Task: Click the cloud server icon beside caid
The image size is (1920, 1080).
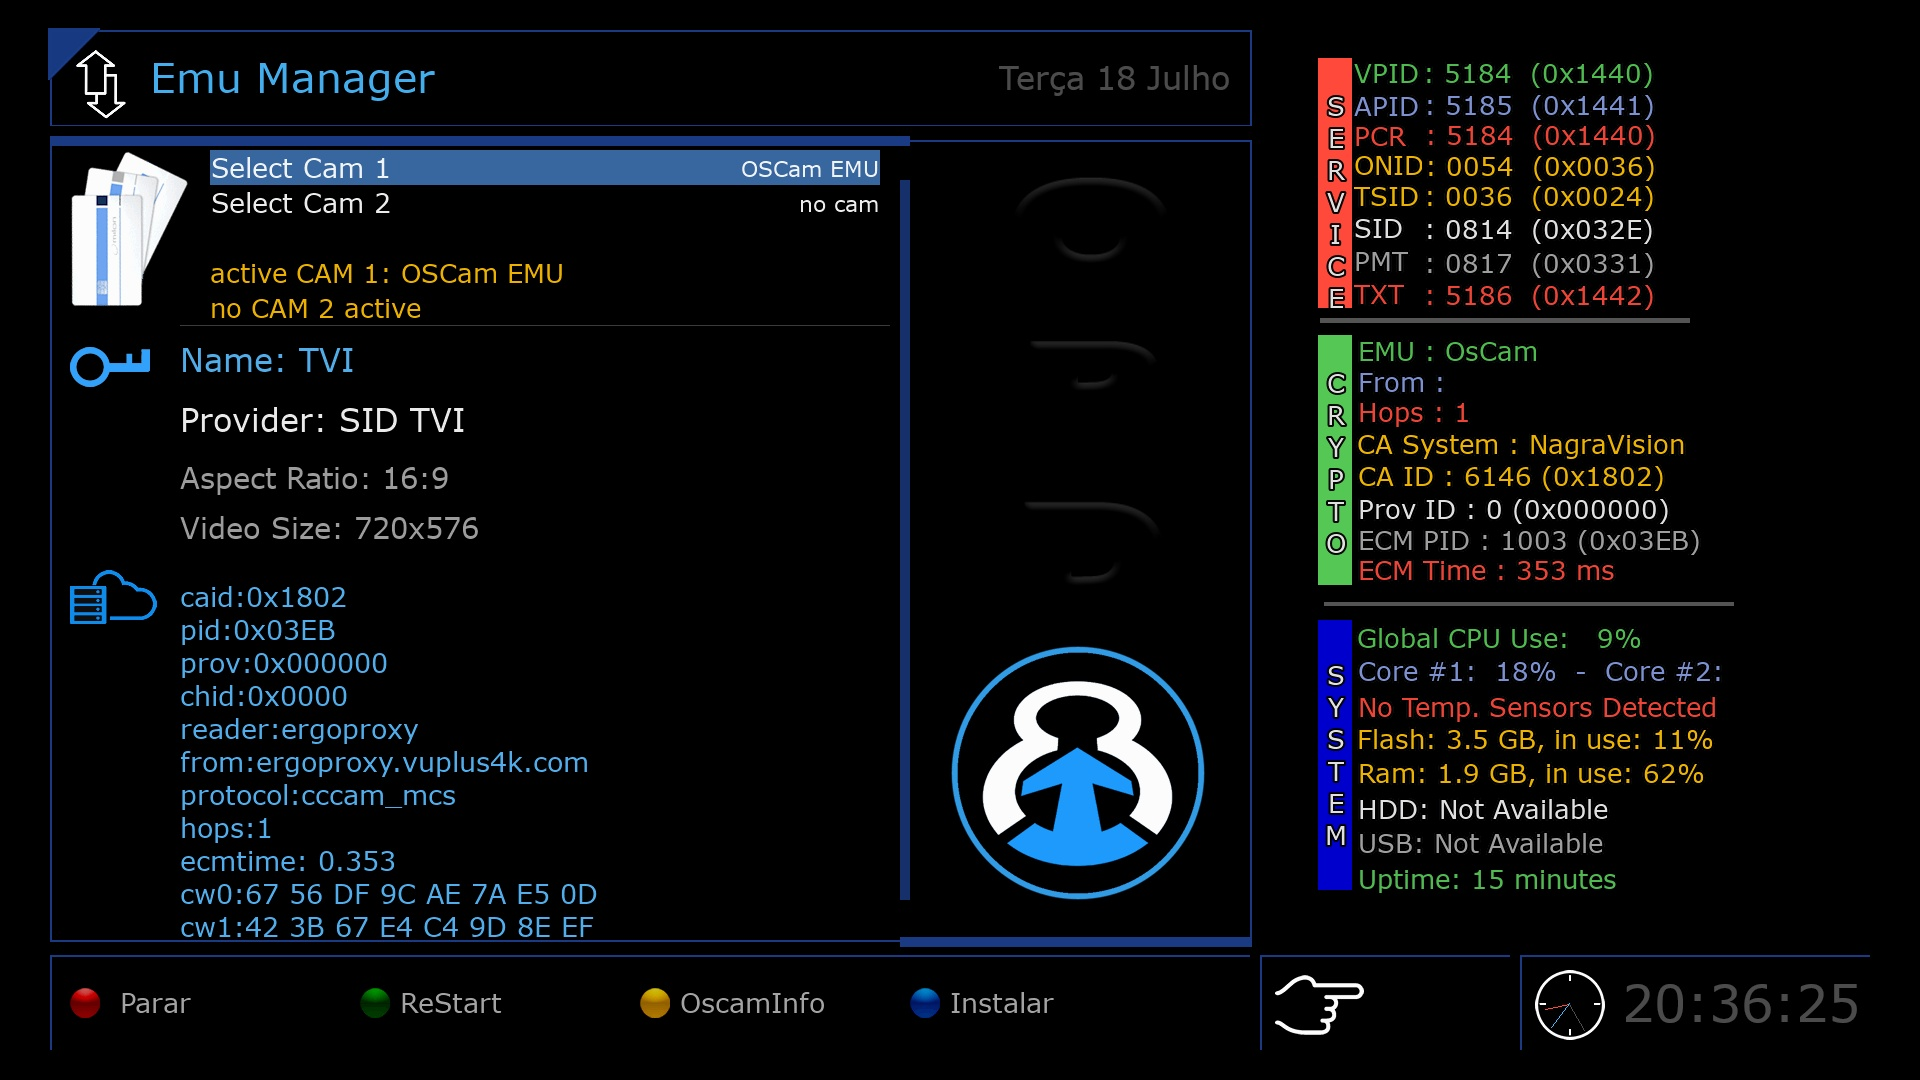Action: pos(113,598)
